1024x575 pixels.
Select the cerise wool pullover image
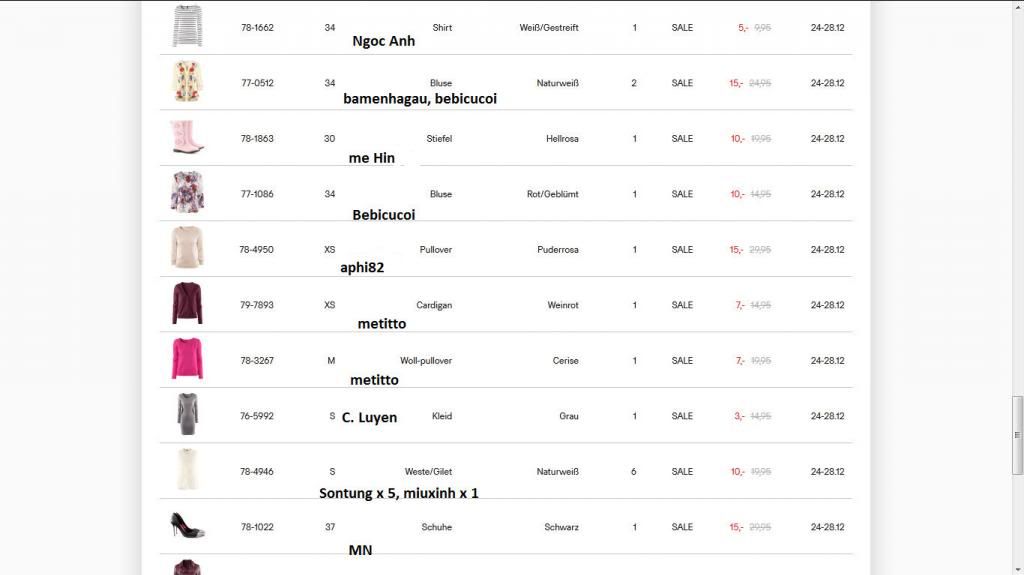[x=187, y=359]
